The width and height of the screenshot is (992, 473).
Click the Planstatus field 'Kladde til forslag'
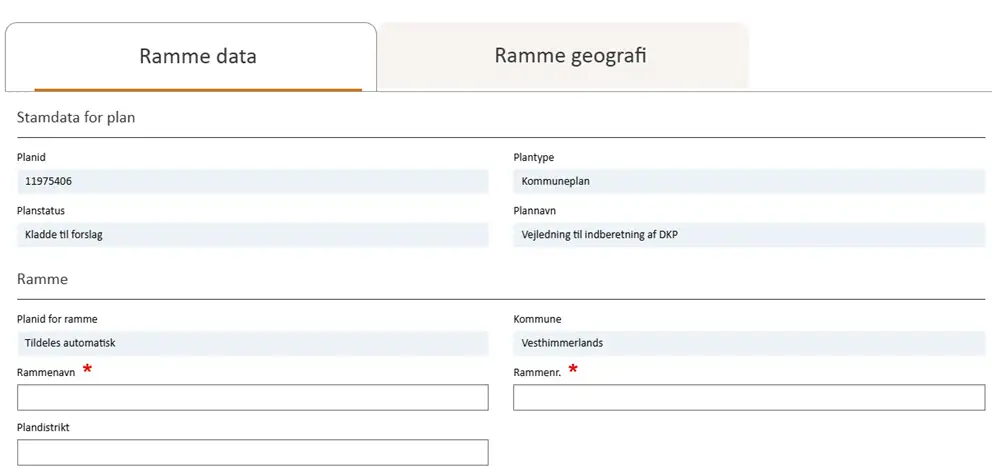pyautogui.click(x=252, y=235)
